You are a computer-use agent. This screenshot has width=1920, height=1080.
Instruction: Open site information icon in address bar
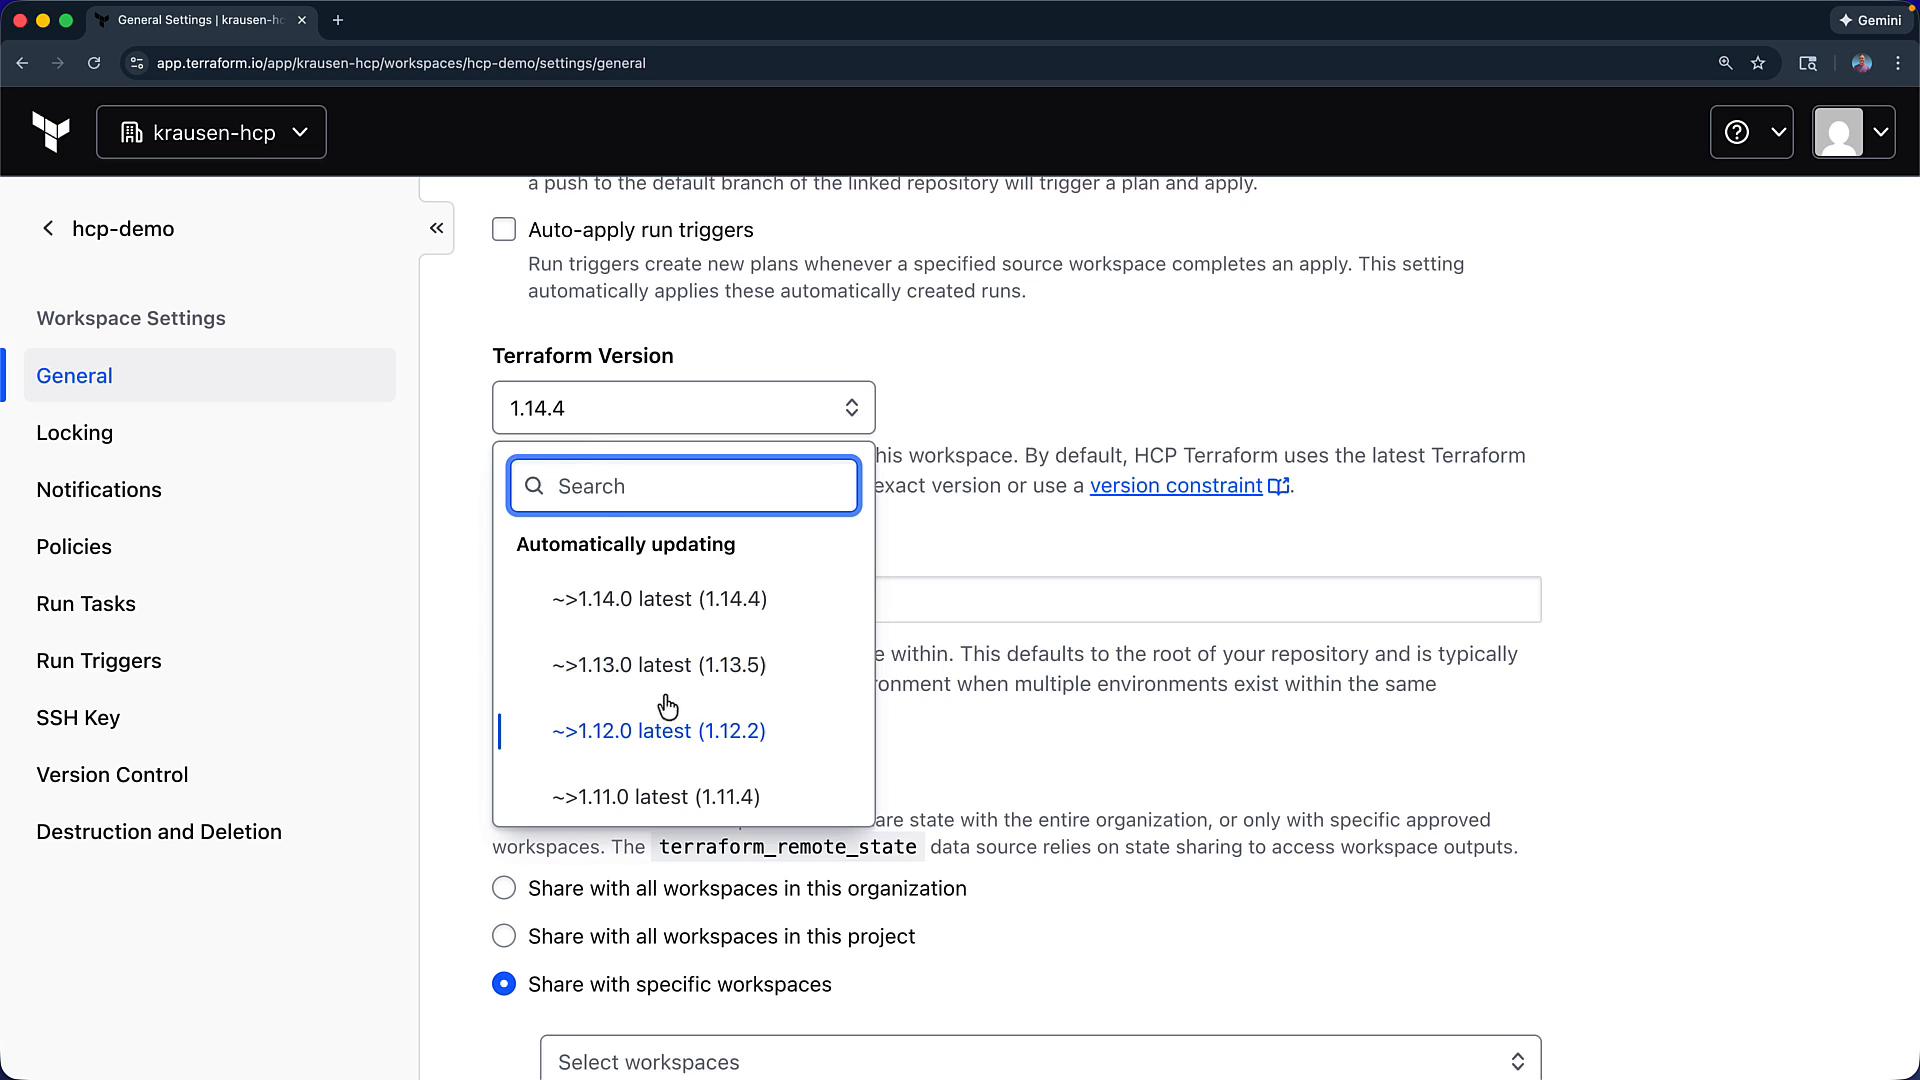click(137, 63)
